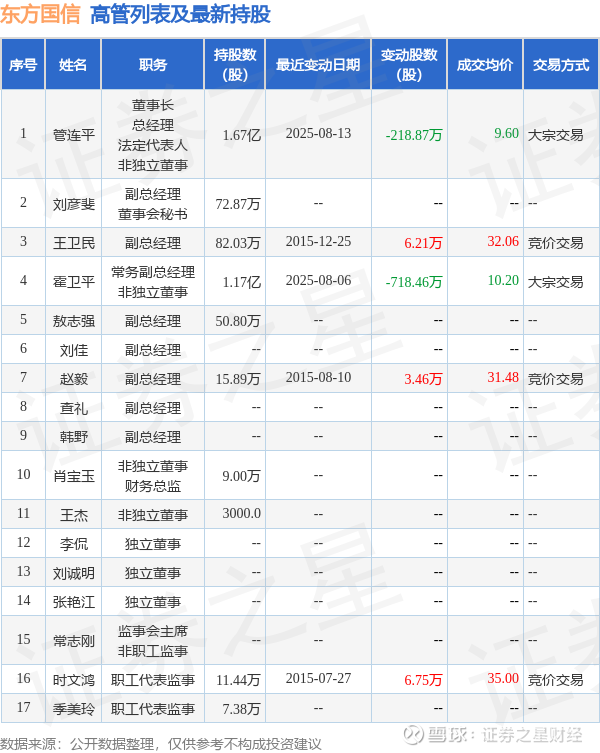
Task: Select the 序号 column header
Action: coord(23,64)
